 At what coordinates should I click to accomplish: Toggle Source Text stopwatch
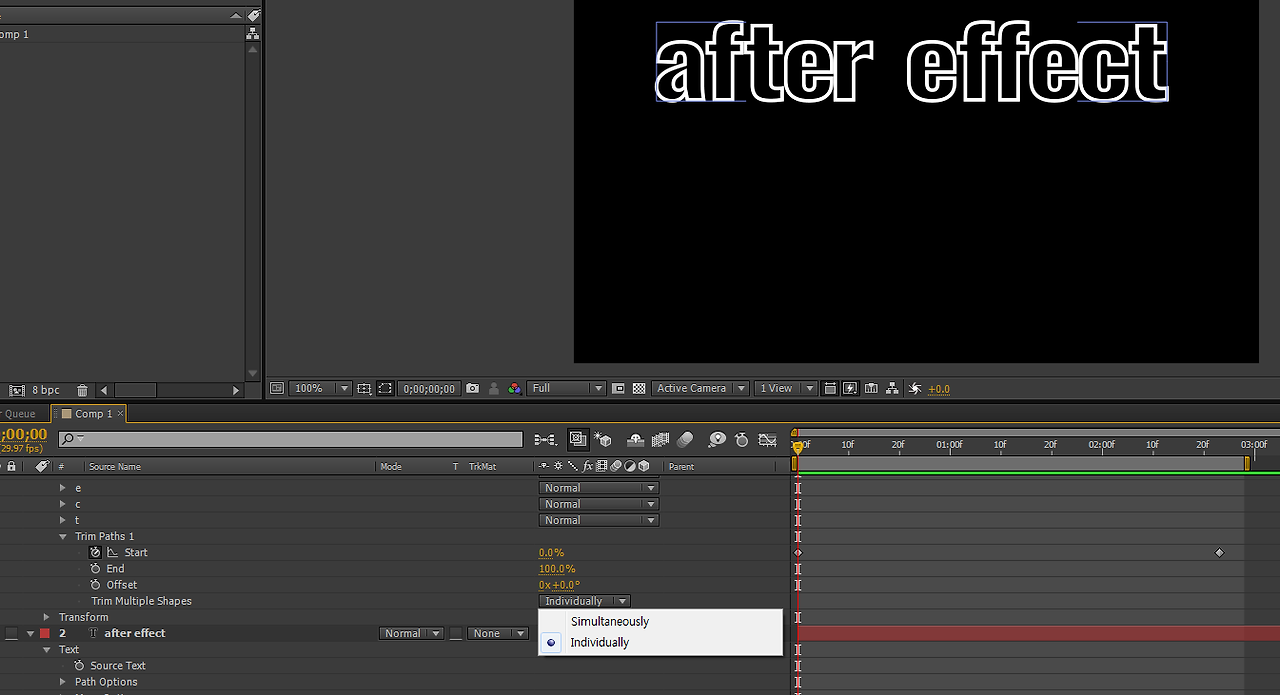[x=79, y=665]
